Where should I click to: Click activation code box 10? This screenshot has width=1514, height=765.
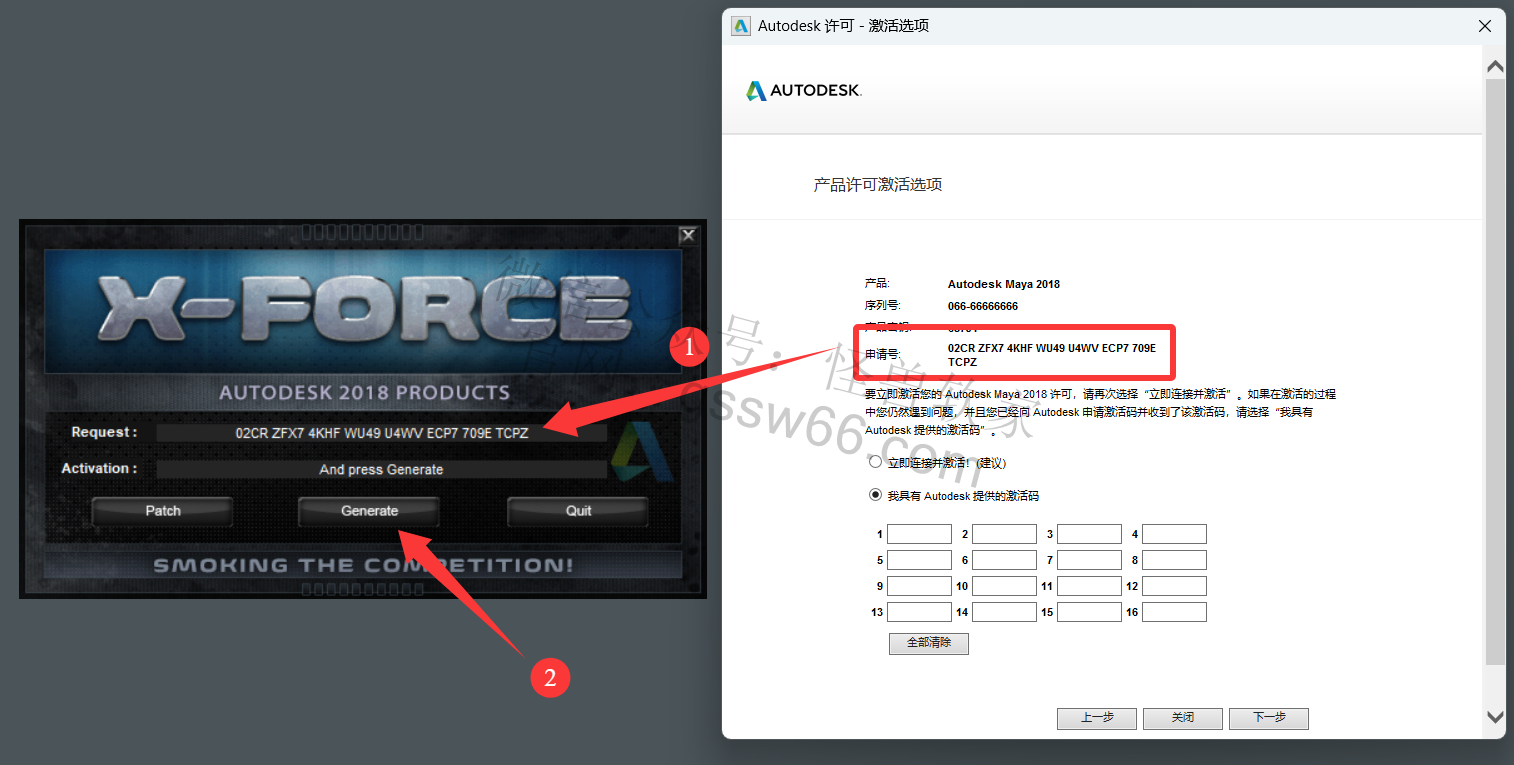1004,586
